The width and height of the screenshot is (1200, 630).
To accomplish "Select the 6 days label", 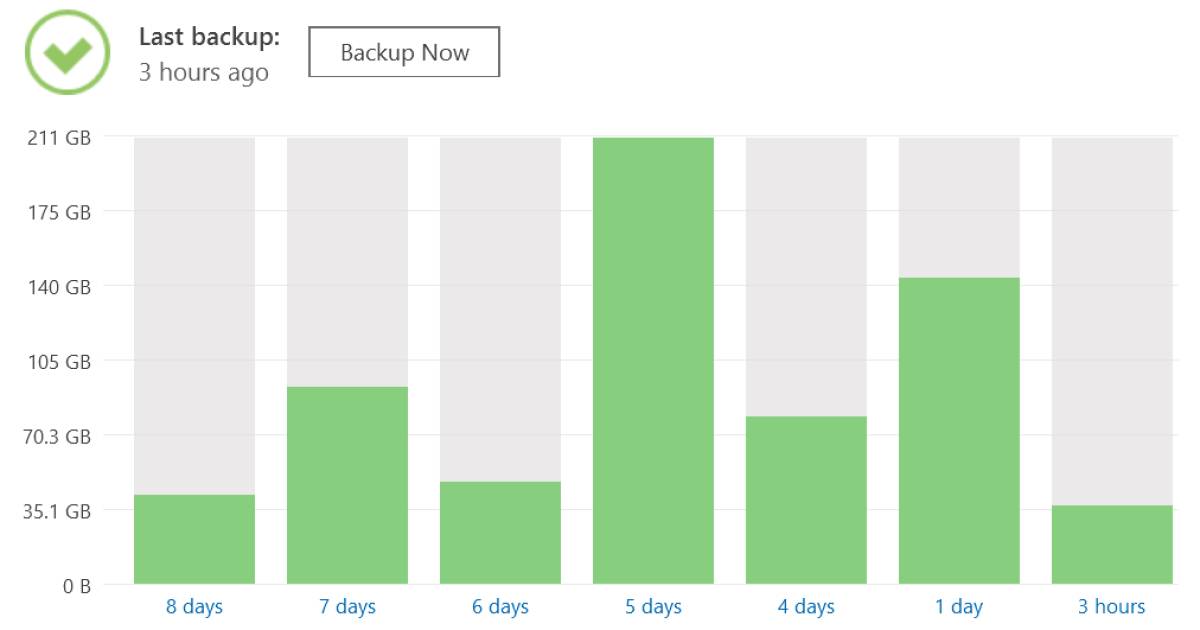I will (500, 607).
